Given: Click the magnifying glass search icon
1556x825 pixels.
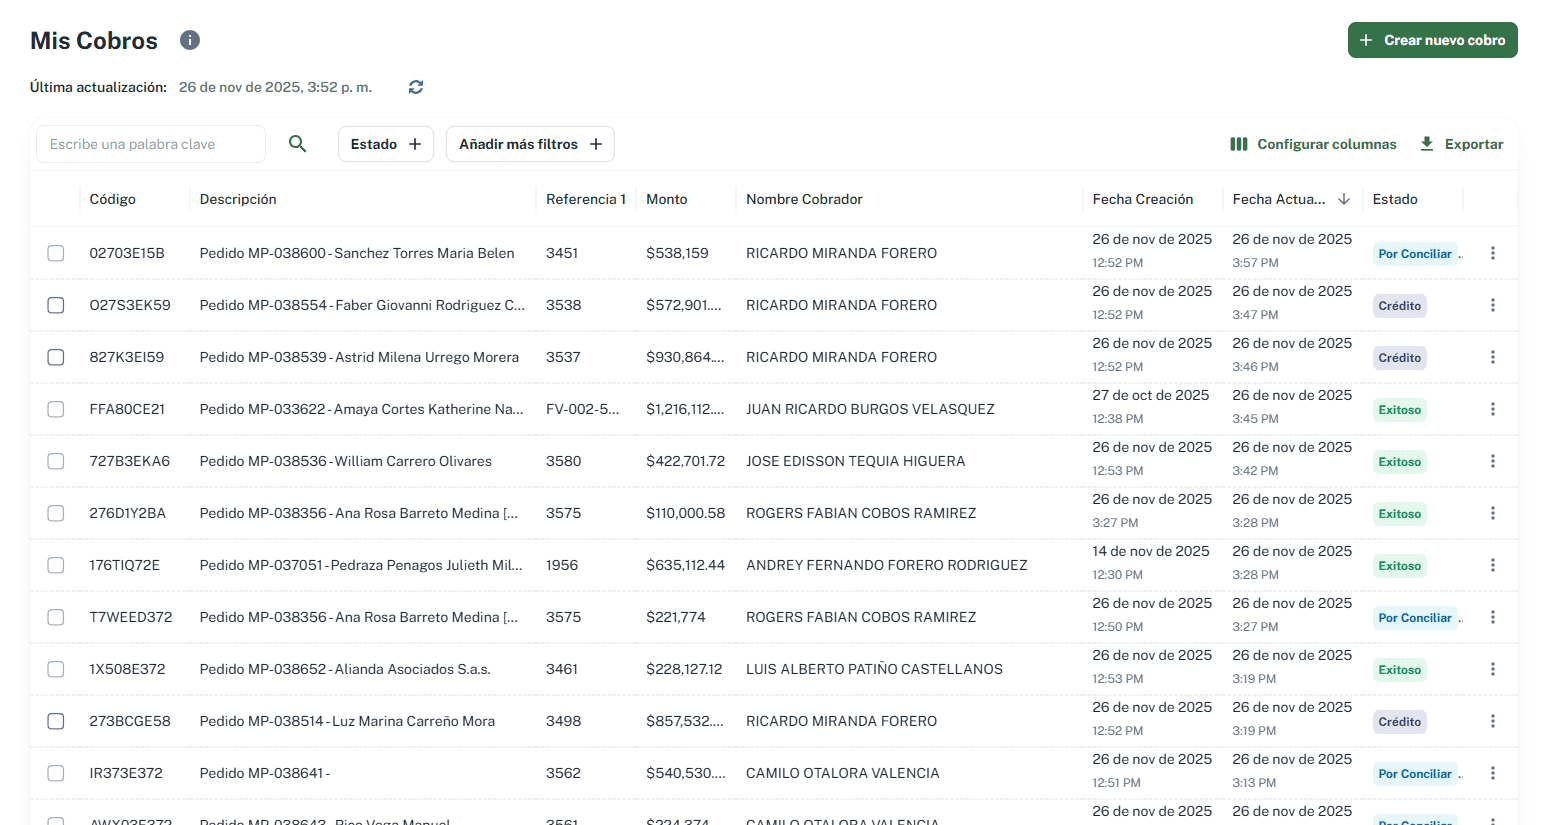Looking at the screenshot, I should (x=297, y=144).
